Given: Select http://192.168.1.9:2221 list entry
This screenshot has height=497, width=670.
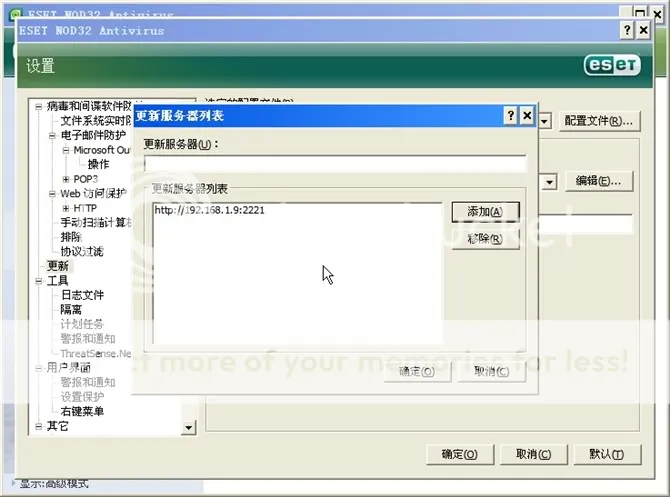Looking at the screenshot, I should click(209, 210).
